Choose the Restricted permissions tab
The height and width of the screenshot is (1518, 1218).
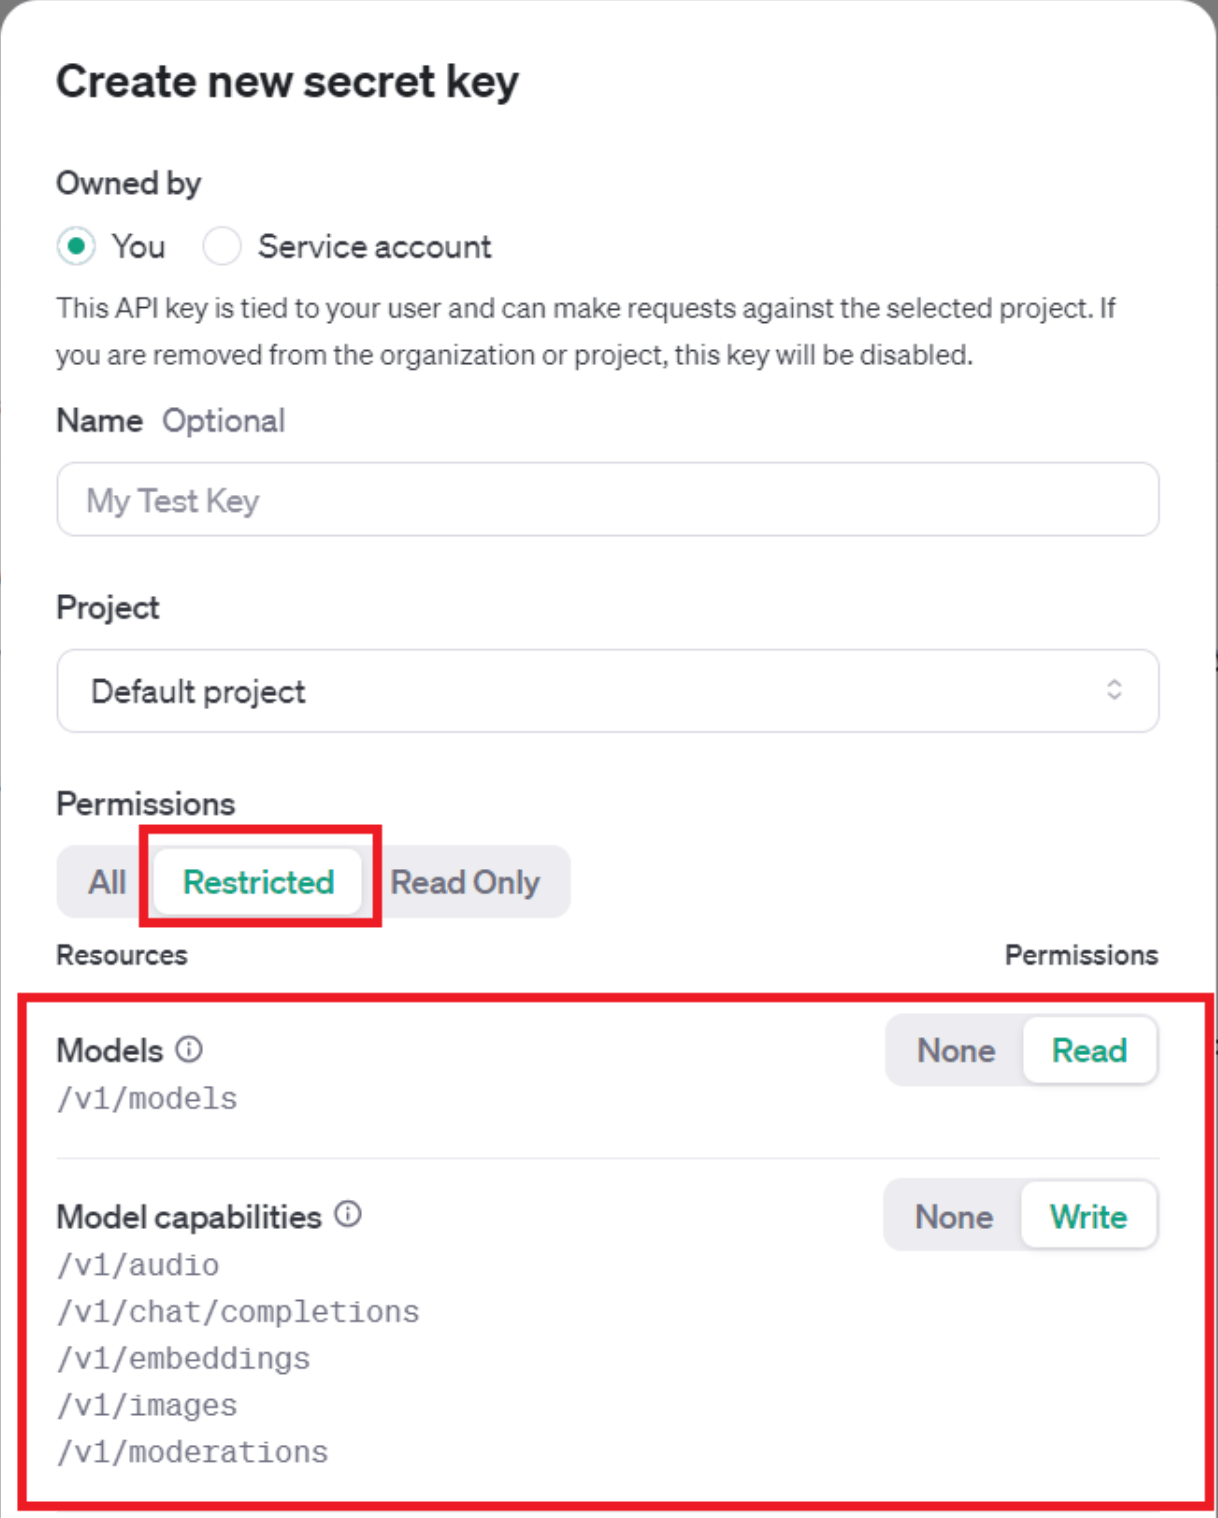(258, 882)
